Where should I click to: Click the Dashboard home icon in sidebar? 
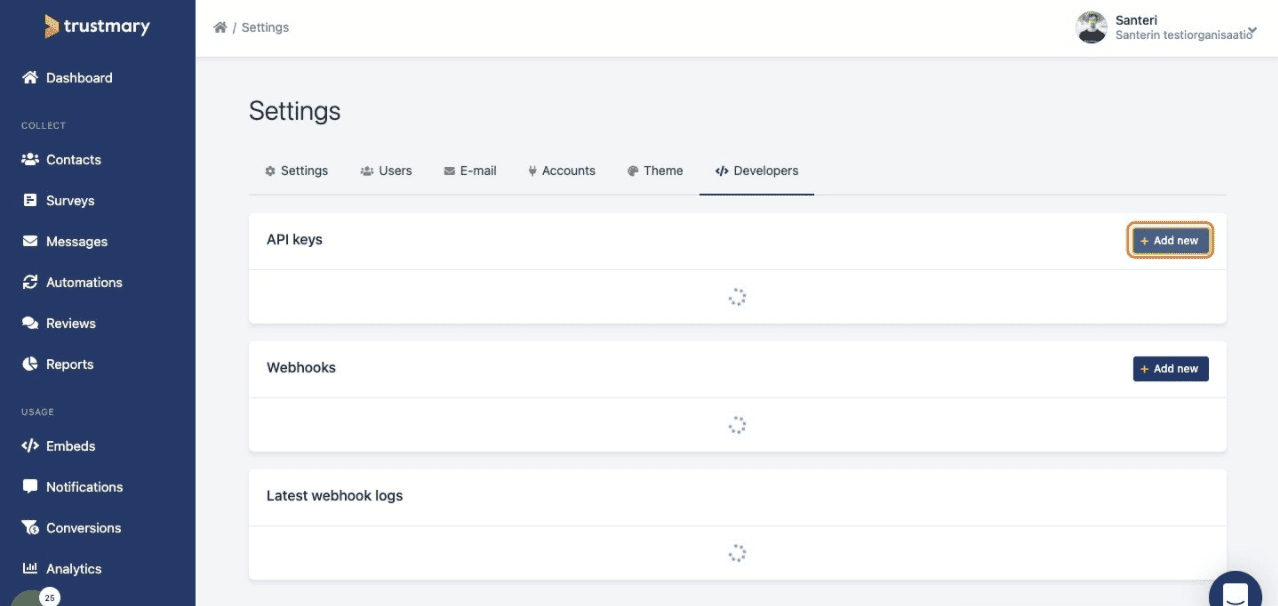[x=30, y=78]
